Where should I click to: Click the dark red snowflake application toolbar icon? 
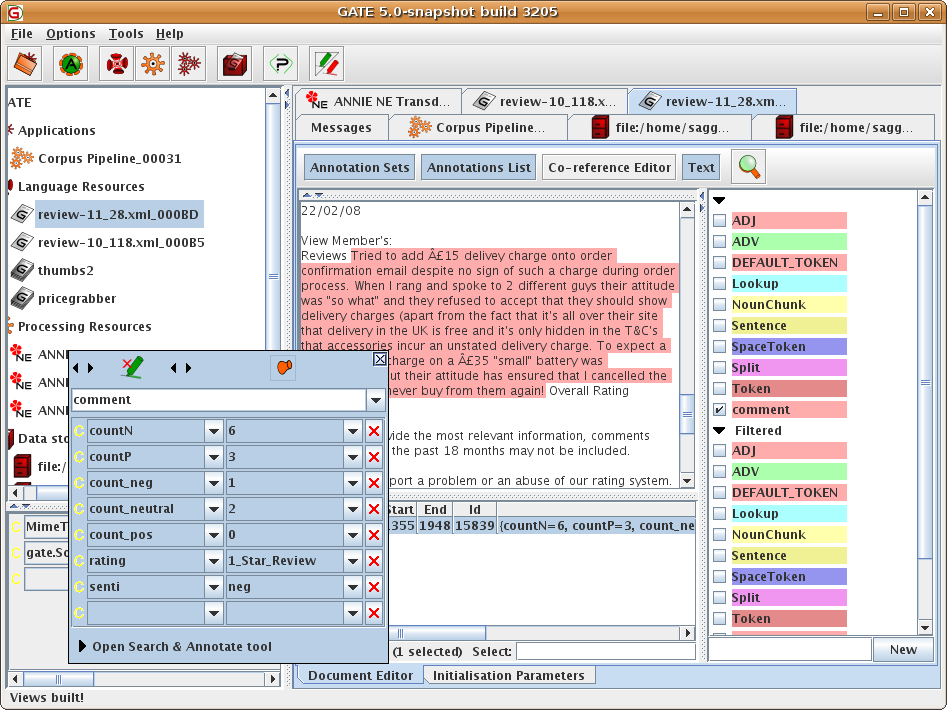point(189,63)
